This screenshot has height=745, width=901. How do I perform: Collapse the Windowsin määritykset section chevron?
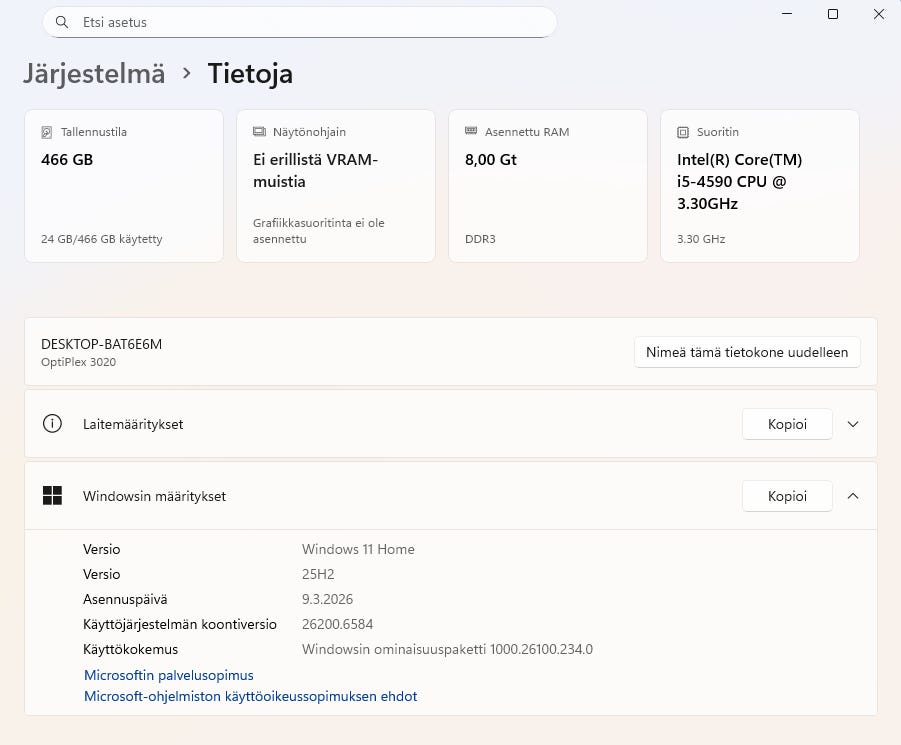853,496
